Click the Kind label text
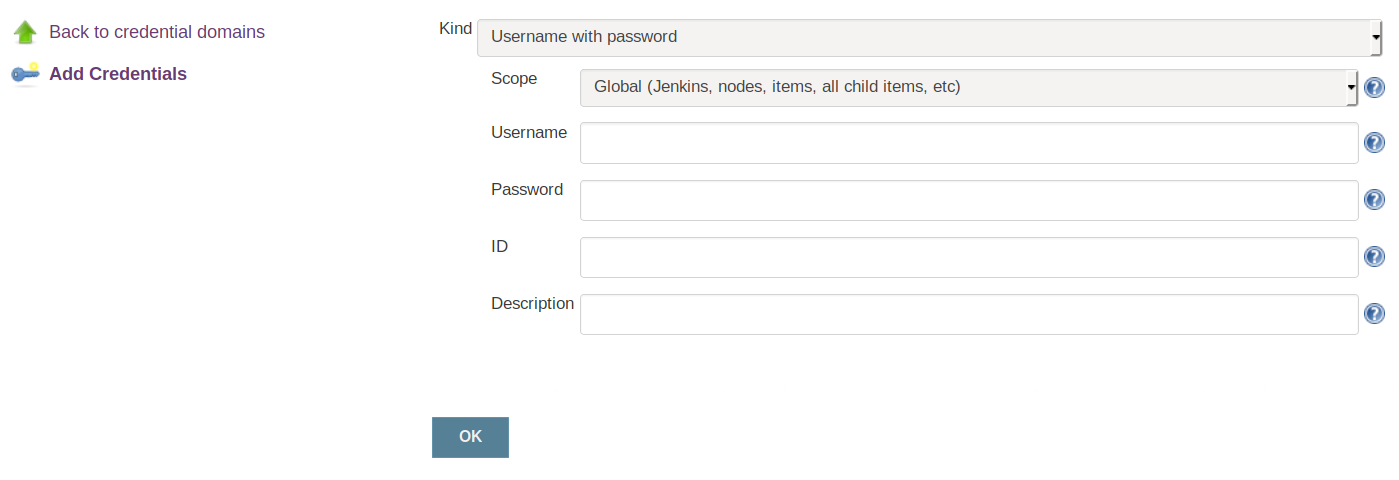Image resolution: width=1399 pixels, height=480 pixels. coord(456,28)
